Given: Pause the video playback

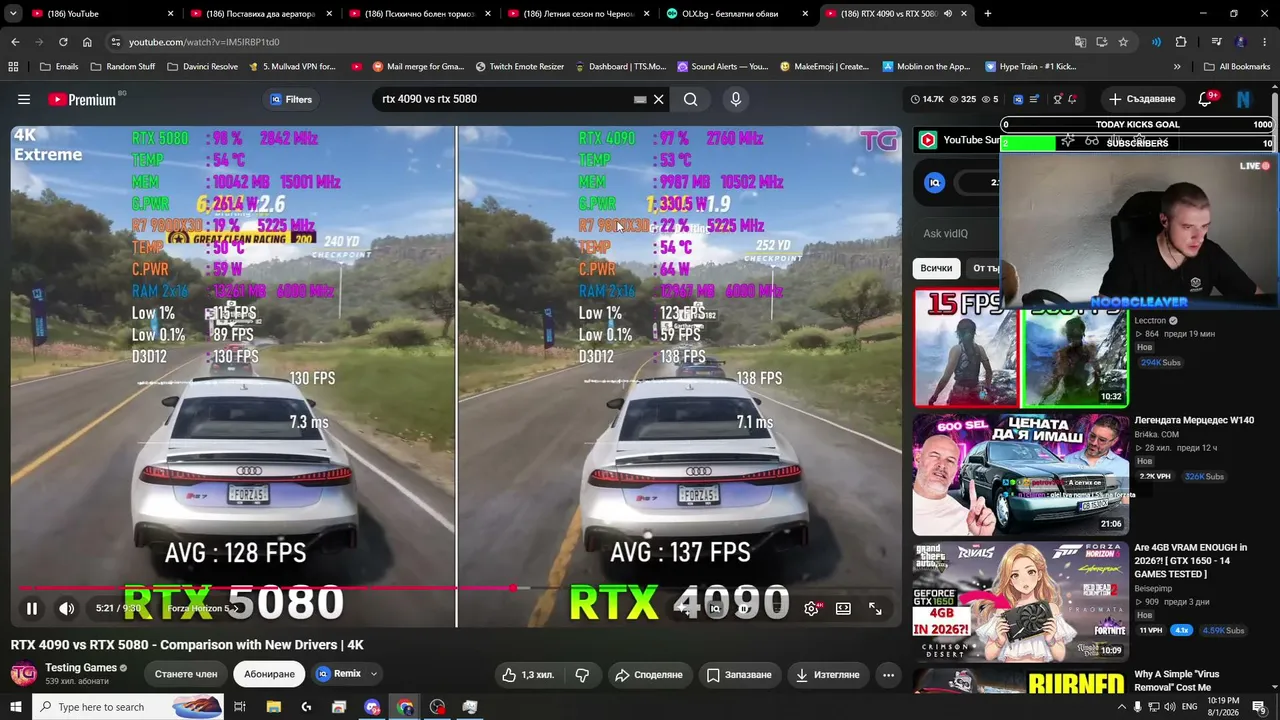Looking at the screenshot, I should (x=32, y=608).
